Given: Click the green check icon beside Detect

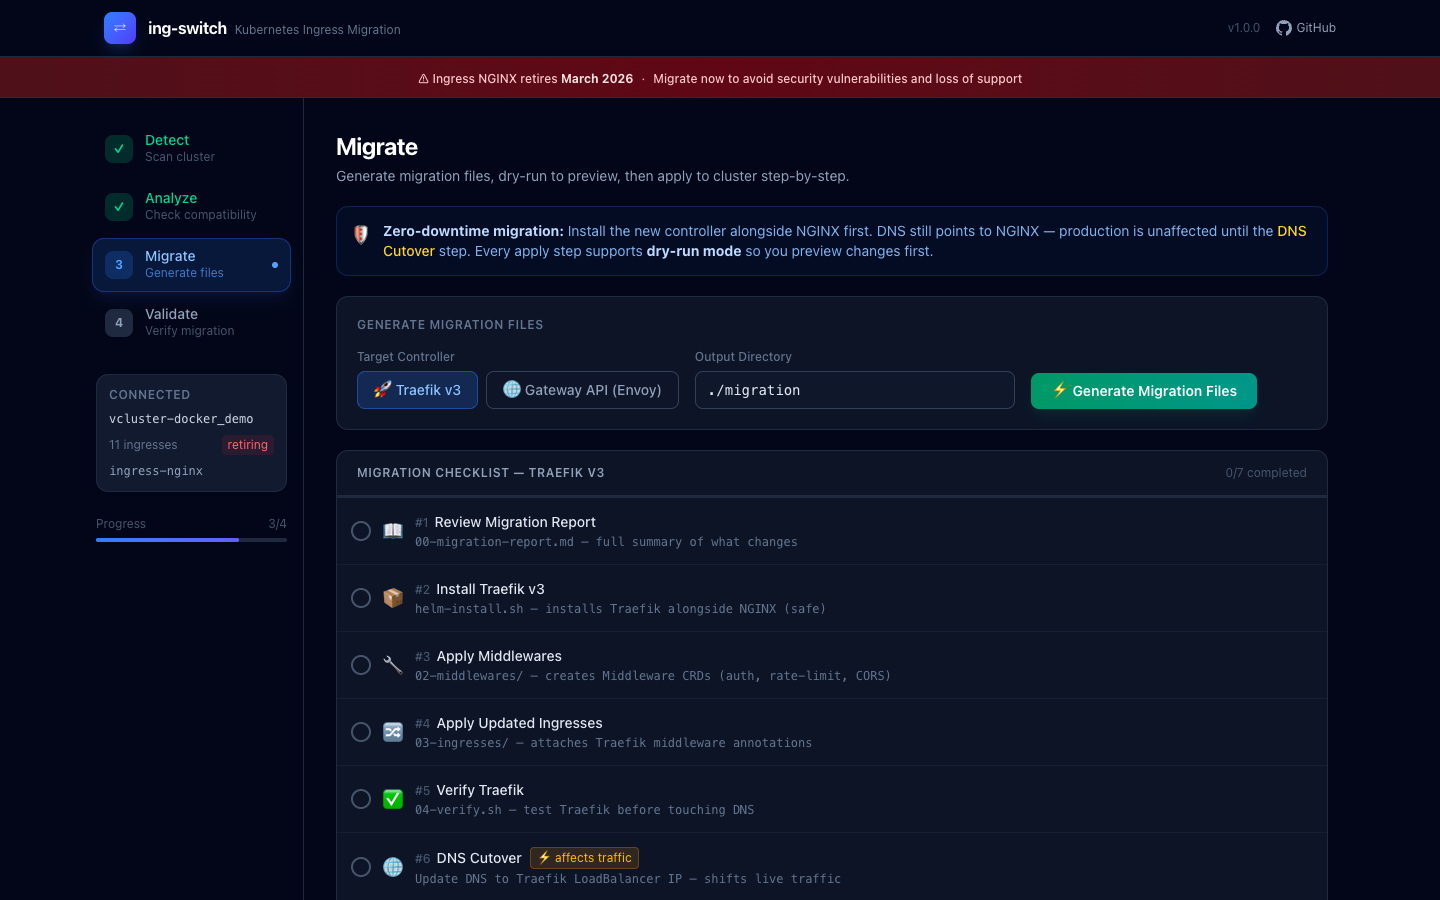Looking at the screenshot, I should pyautogui.click(x=119, y=149).
